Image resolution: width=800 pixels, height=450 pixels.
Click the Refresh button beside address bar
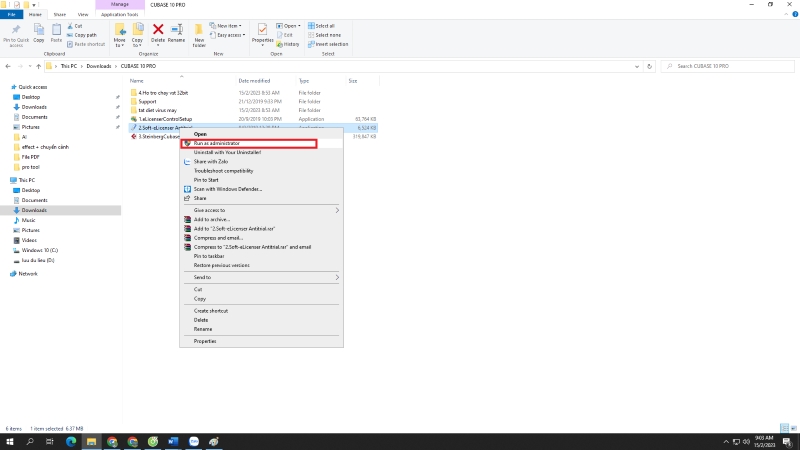649,66
